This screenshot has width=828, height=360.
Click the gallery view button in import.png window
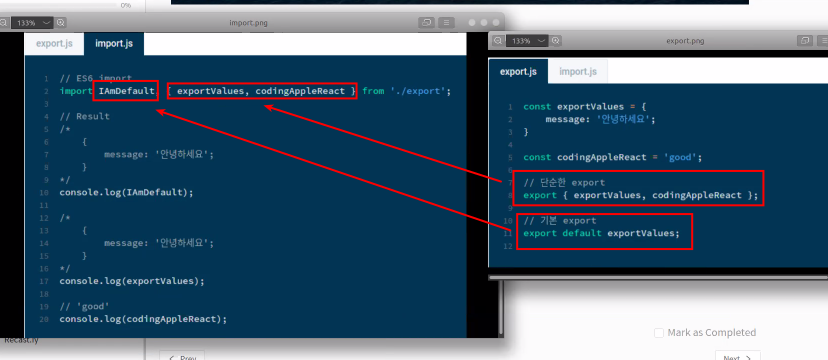(x=426, y=22)
